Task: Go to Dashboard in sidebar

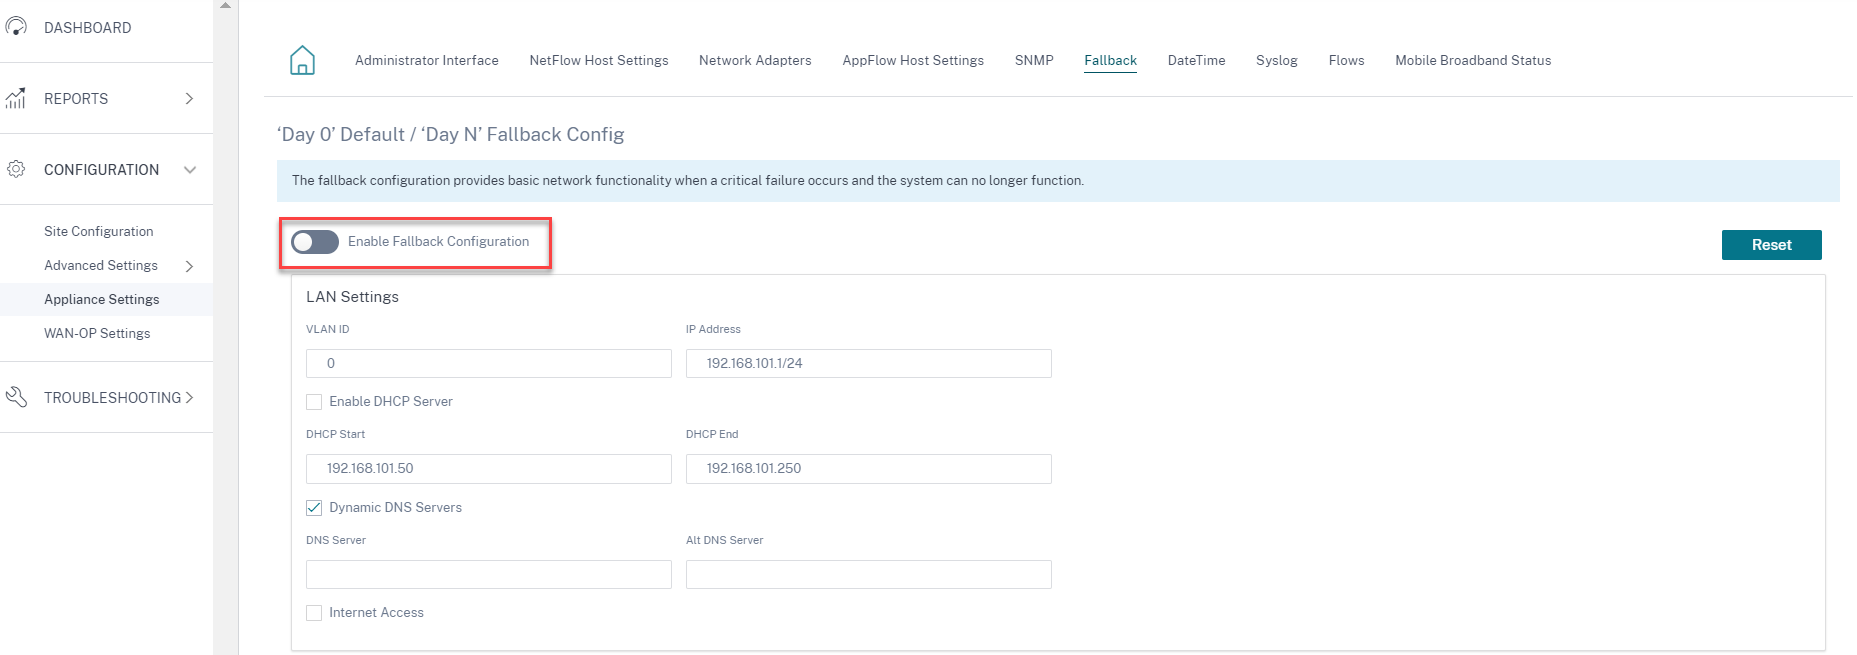Action: click(88, 27)
